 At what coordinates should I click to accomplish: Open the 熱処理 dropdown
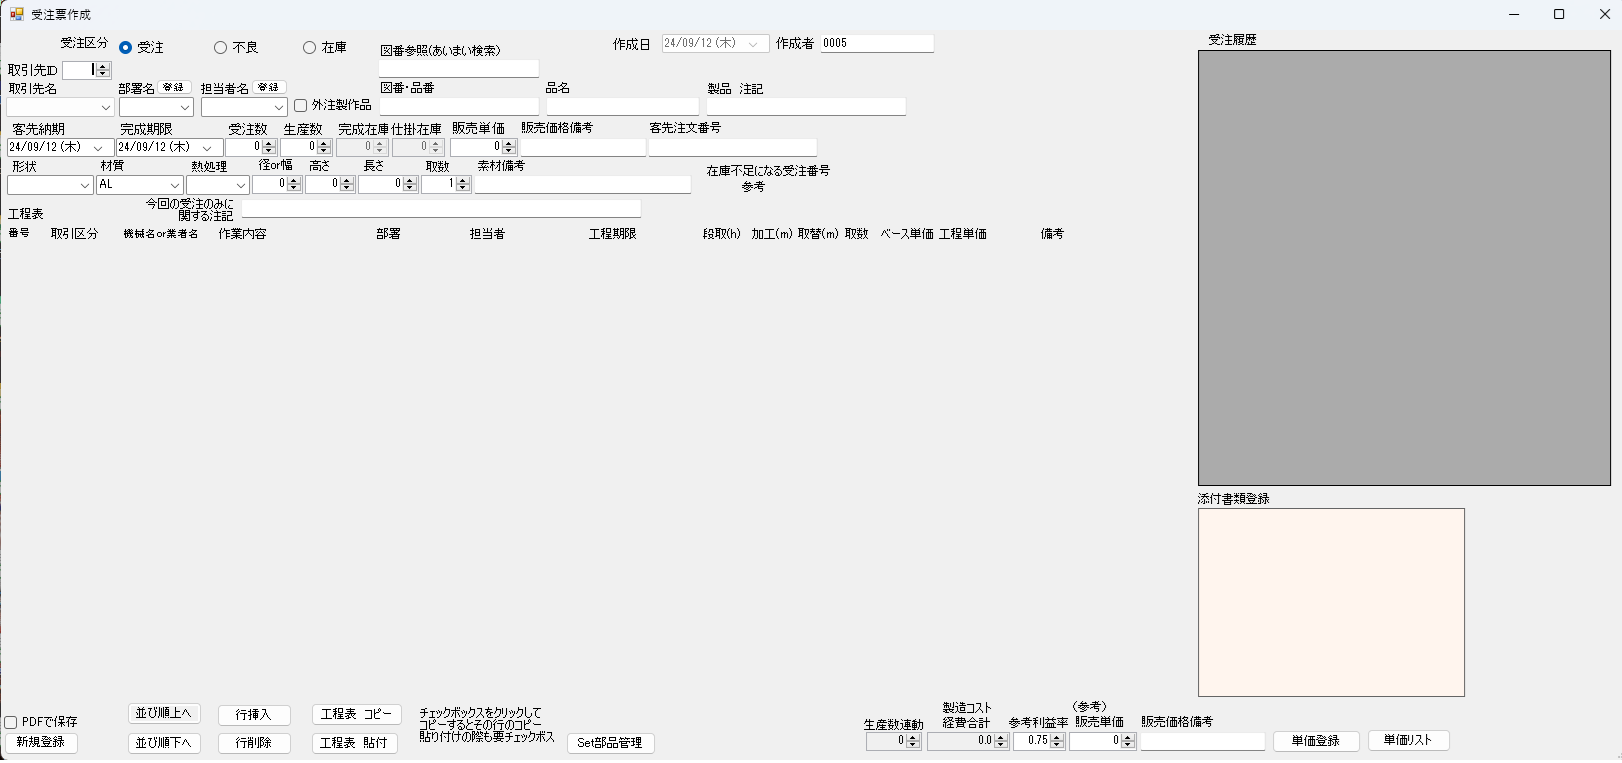click(x=241, y=185)
